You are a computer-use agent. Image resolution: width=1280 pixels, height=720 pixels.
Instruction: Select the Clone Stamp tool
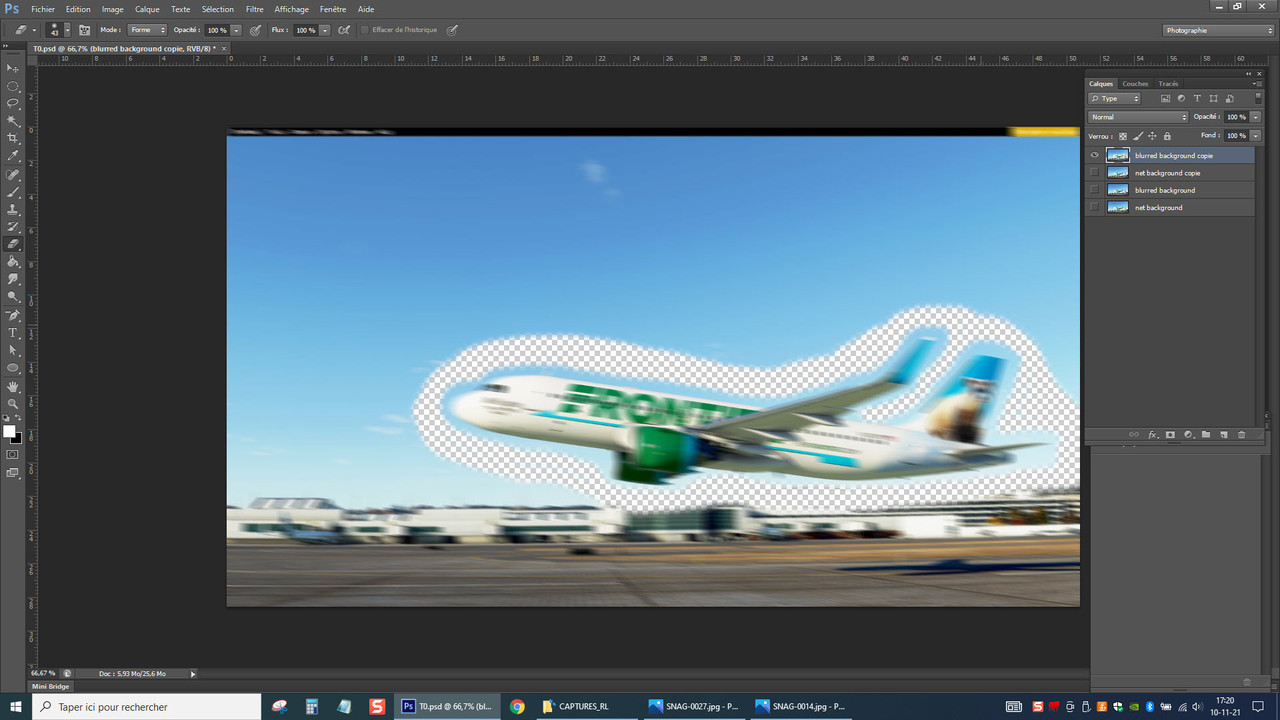click(13, 209)
